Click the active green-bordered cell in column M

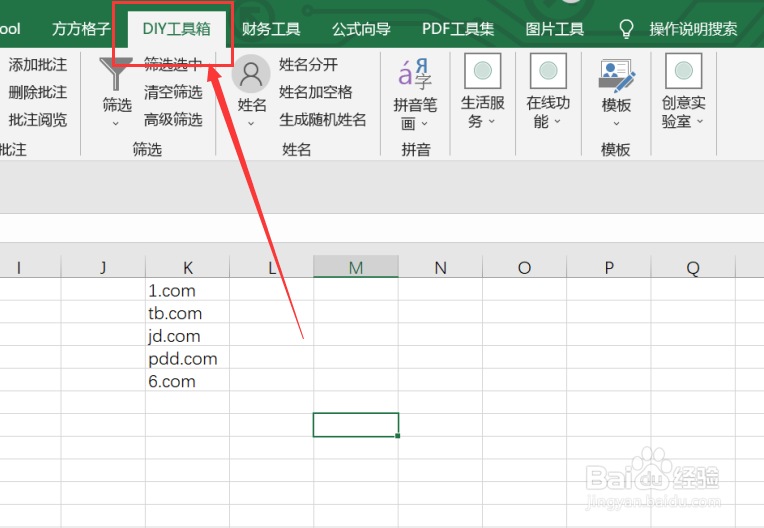356,425
